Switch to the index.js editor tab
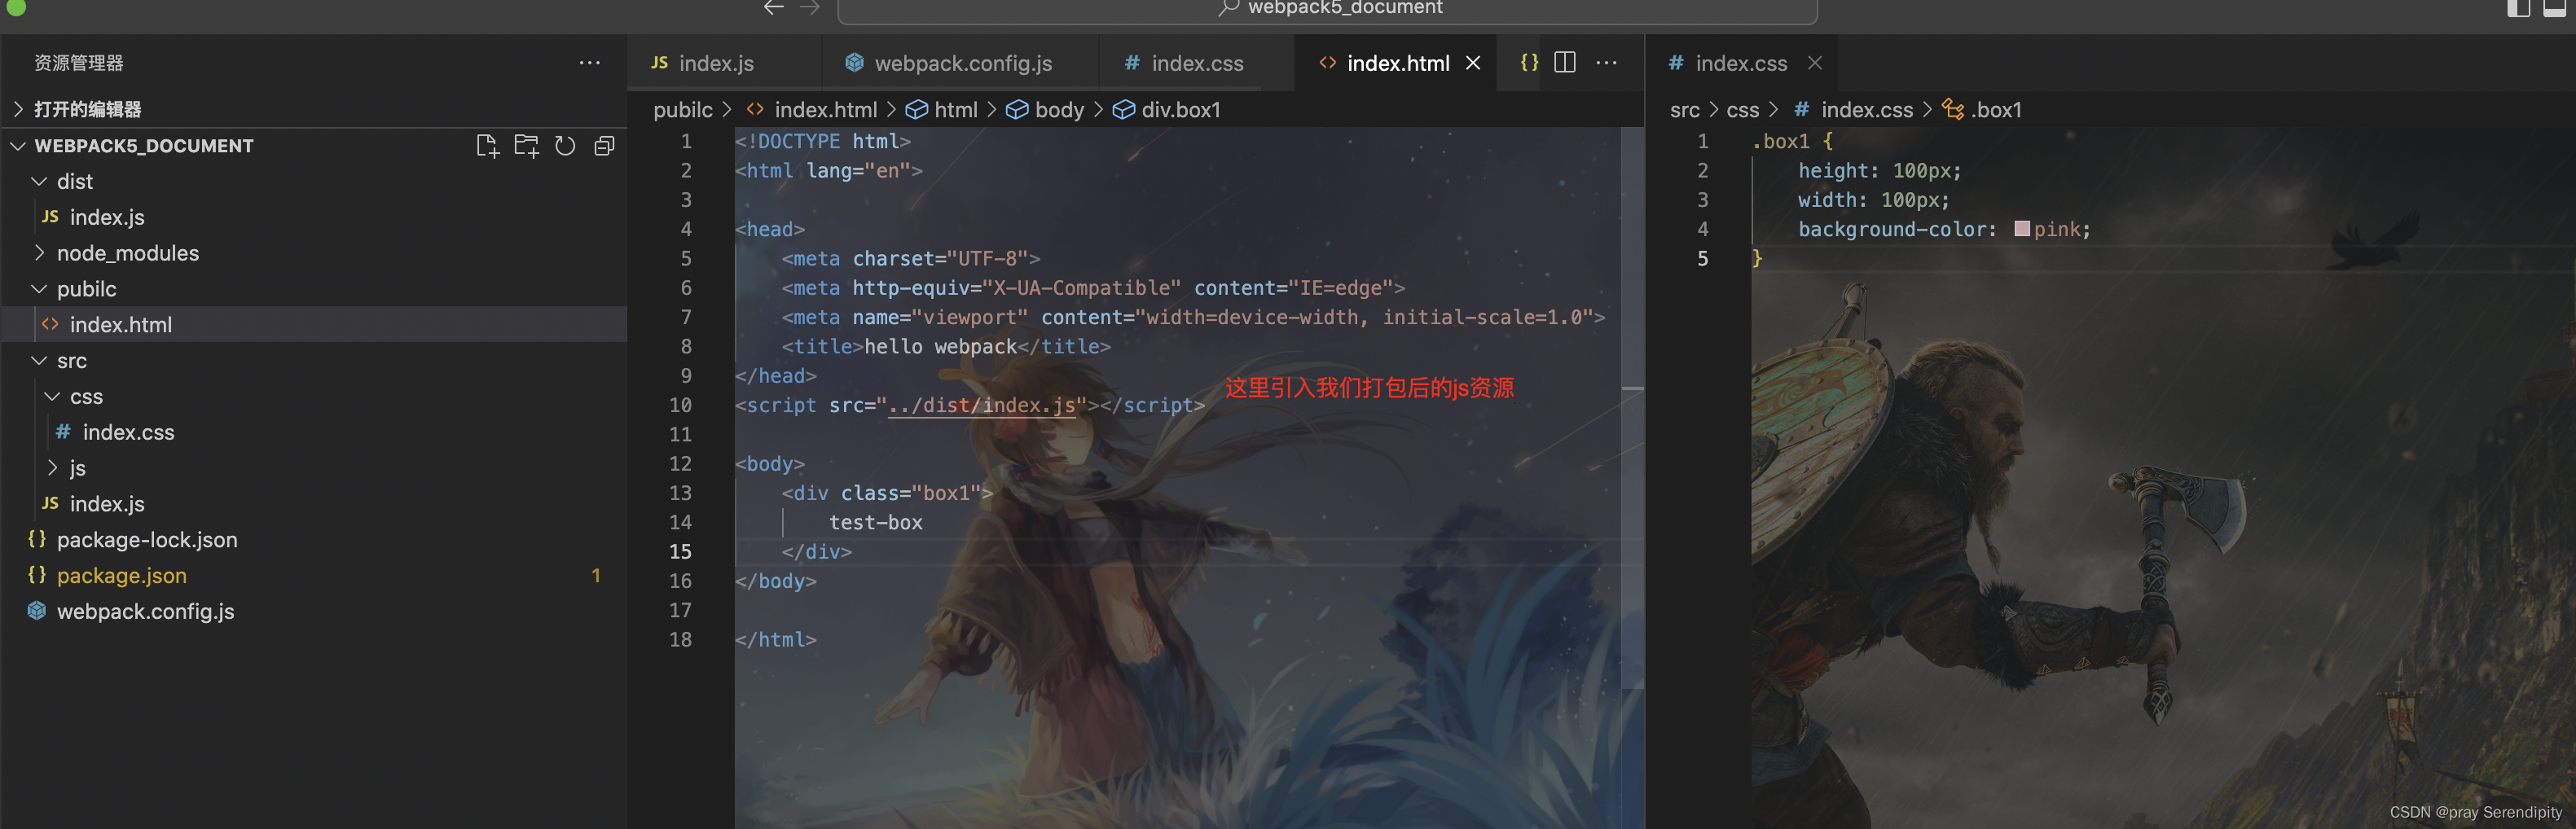Viewport: 2576px width, 829px height. coord(724,63)
